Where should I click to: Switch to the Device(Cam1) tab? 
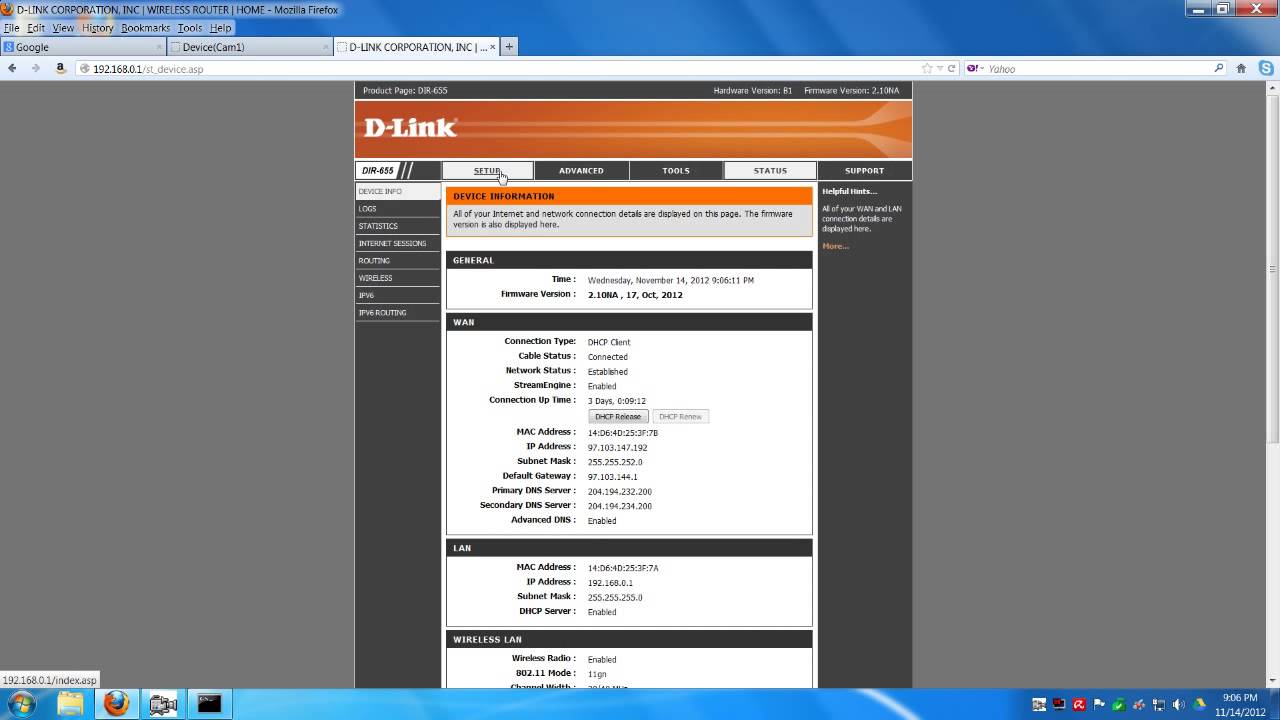[249, 47]
